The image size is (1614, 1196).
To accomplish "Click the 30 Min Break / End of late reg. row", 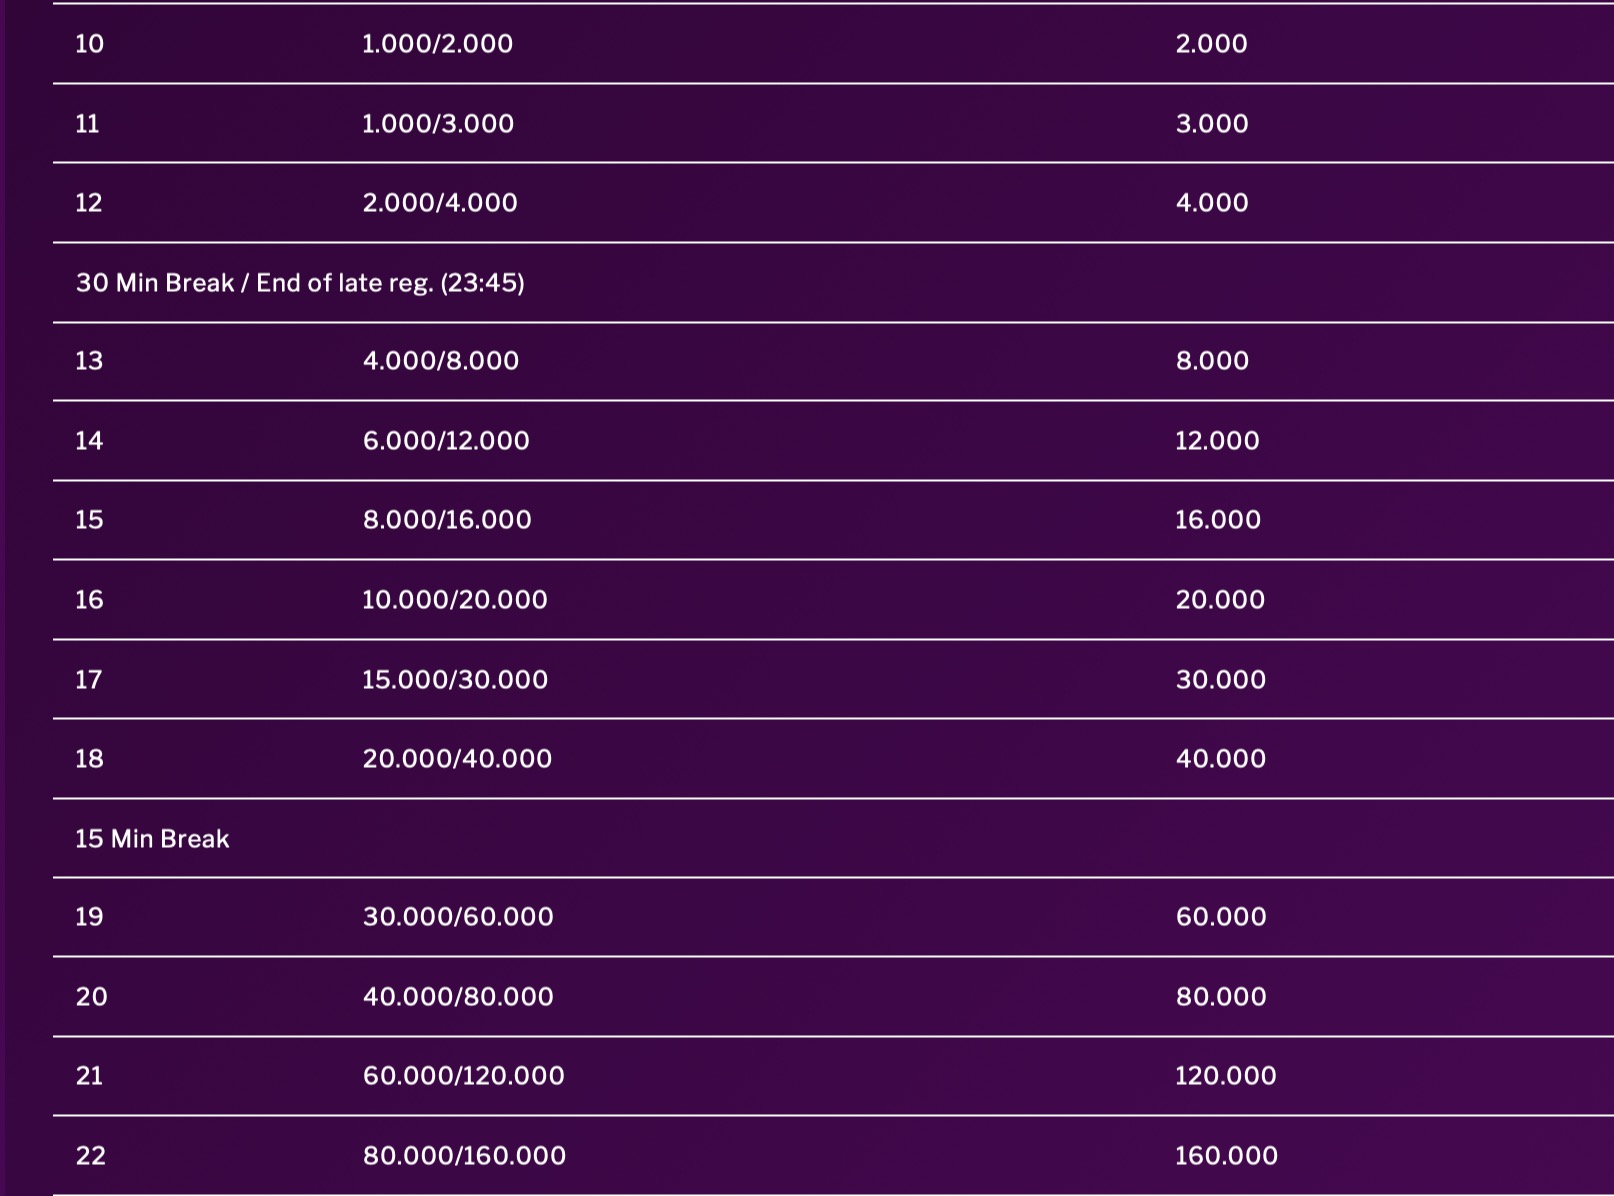I will tap(300, 283).
